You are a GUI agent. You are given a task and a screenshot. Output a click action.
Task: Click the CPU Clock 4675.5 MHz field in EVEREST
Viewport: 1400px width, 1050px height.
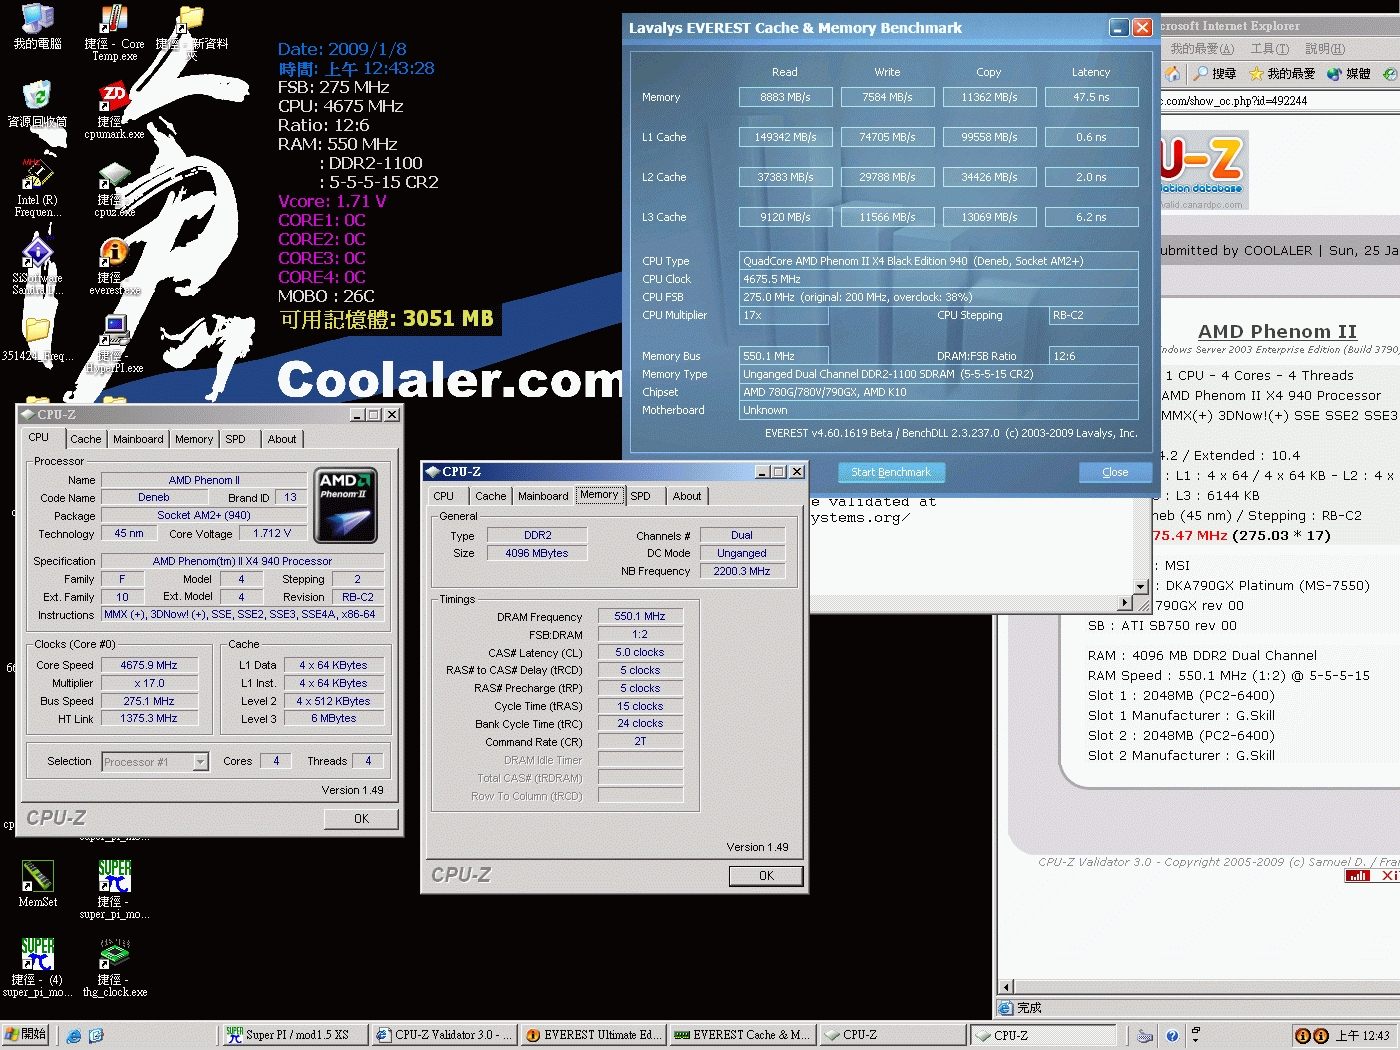coord(938,279)
